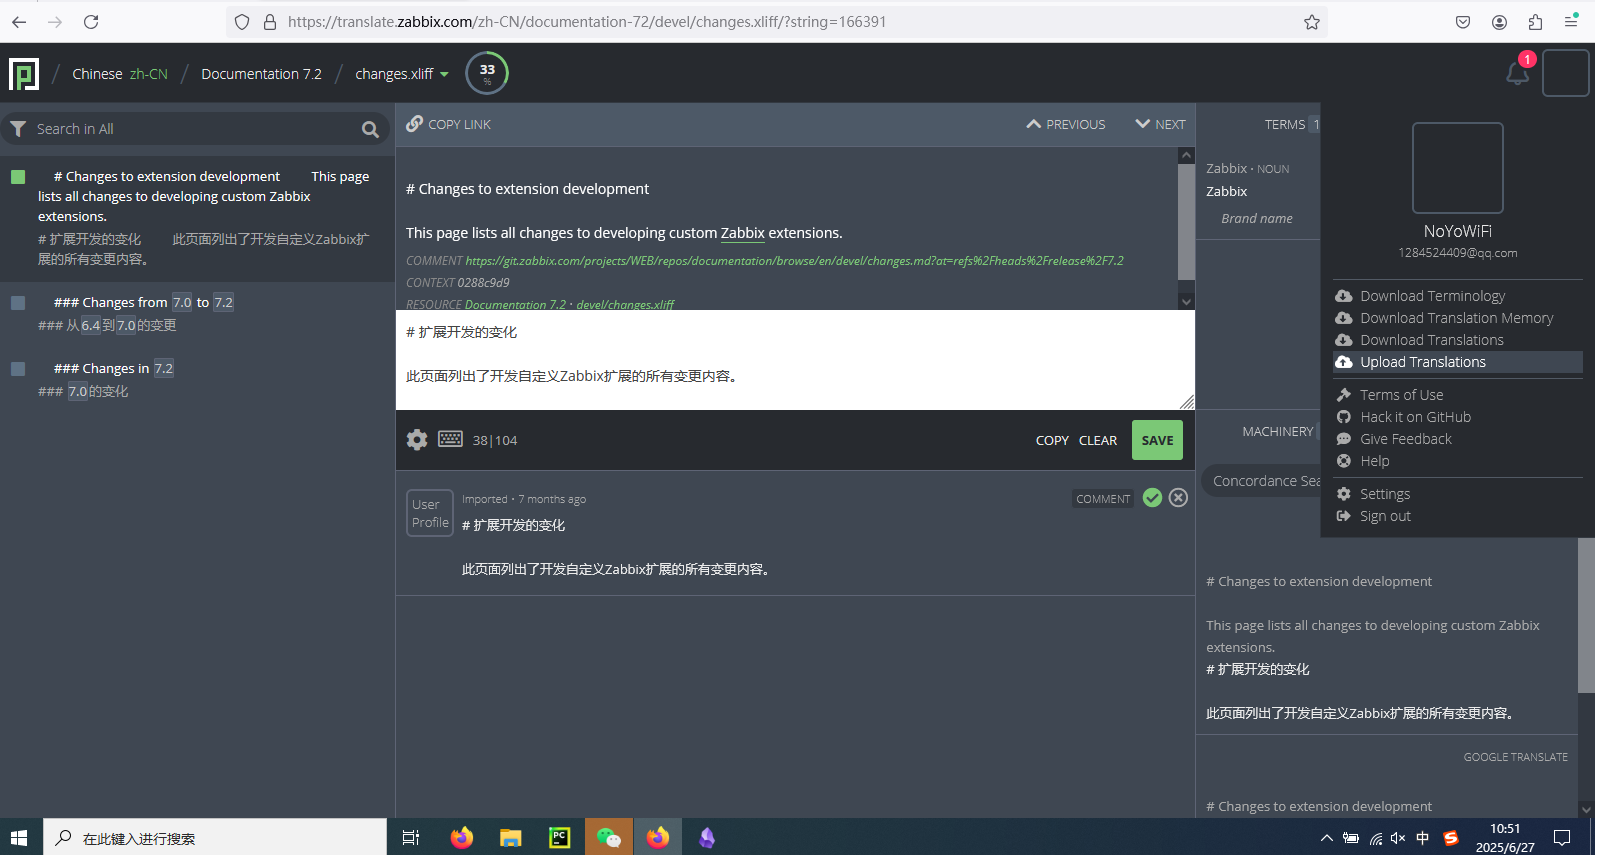Click the 33% progress circle
The height and width of the screenshot is (855, 1605).
tap(487, 73)
